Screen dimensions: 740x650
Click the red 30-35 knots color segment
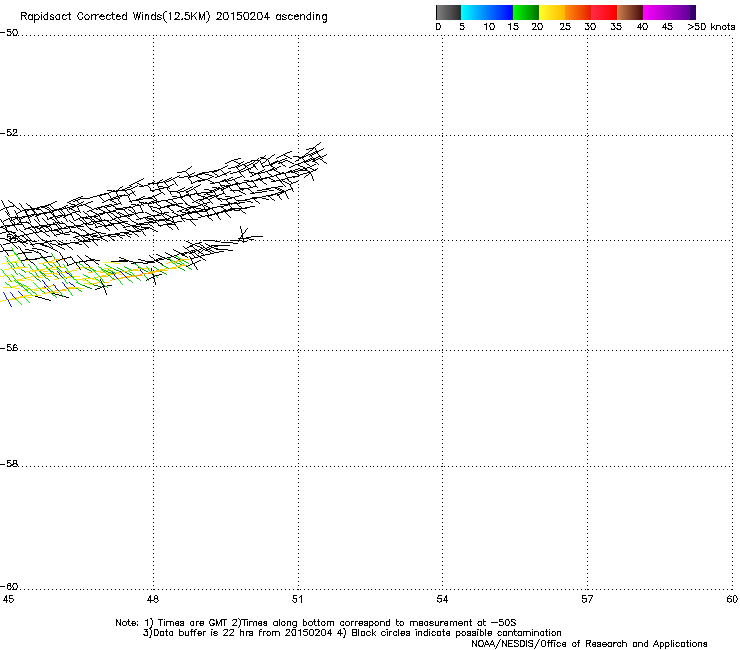(604, 12)
